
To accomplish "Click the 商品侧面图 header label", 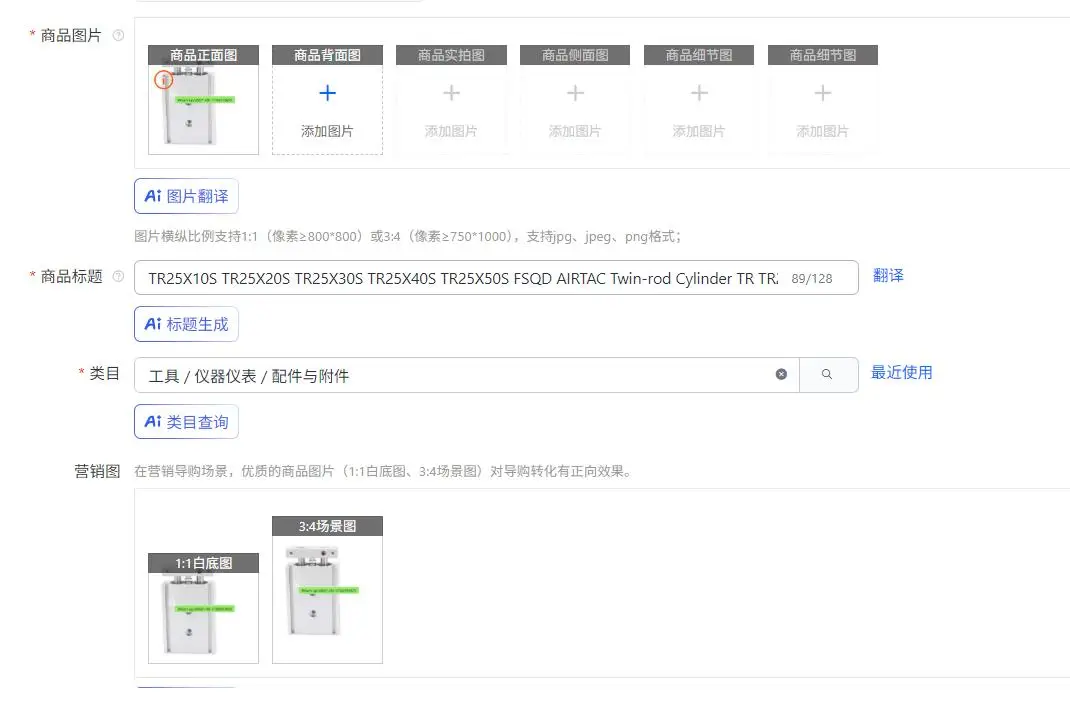I will tap(575, 55).
